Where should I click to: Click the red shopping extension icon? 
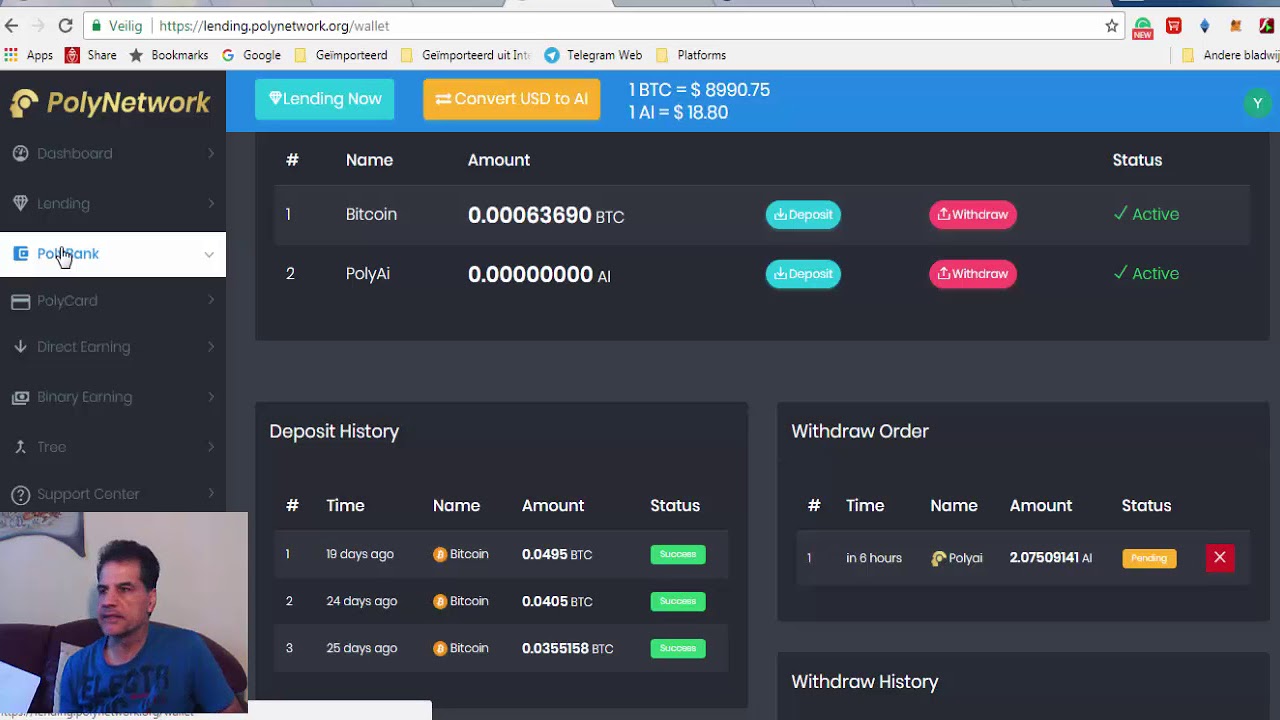coord(1174,26)
